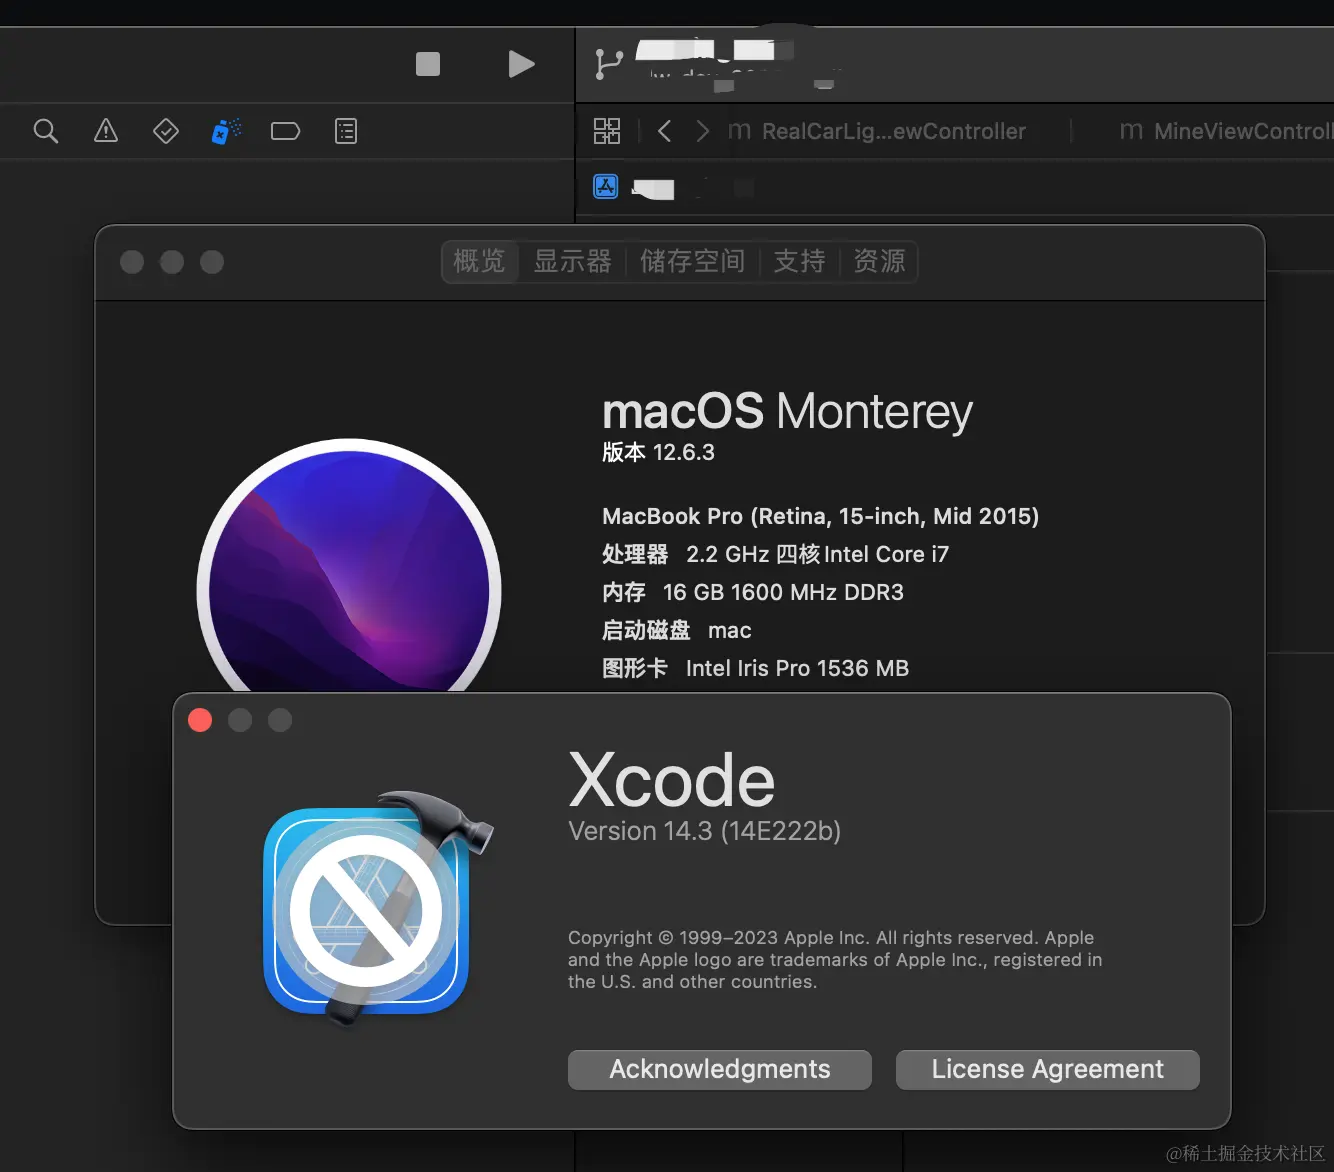The height and width of the screenshot is (1172, 1334).
Task: Click the App Store icon in the jump bar
Action: (606, 187)
